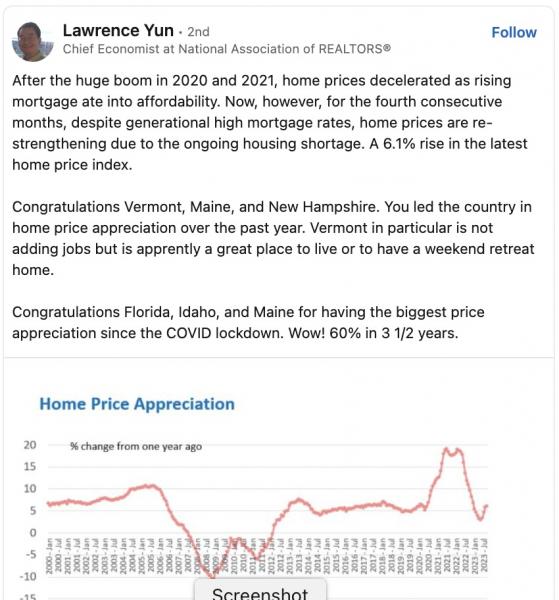Open the Lawrence Yun name link
Screen dimensions: 559x600
click(x=118, y=31)
